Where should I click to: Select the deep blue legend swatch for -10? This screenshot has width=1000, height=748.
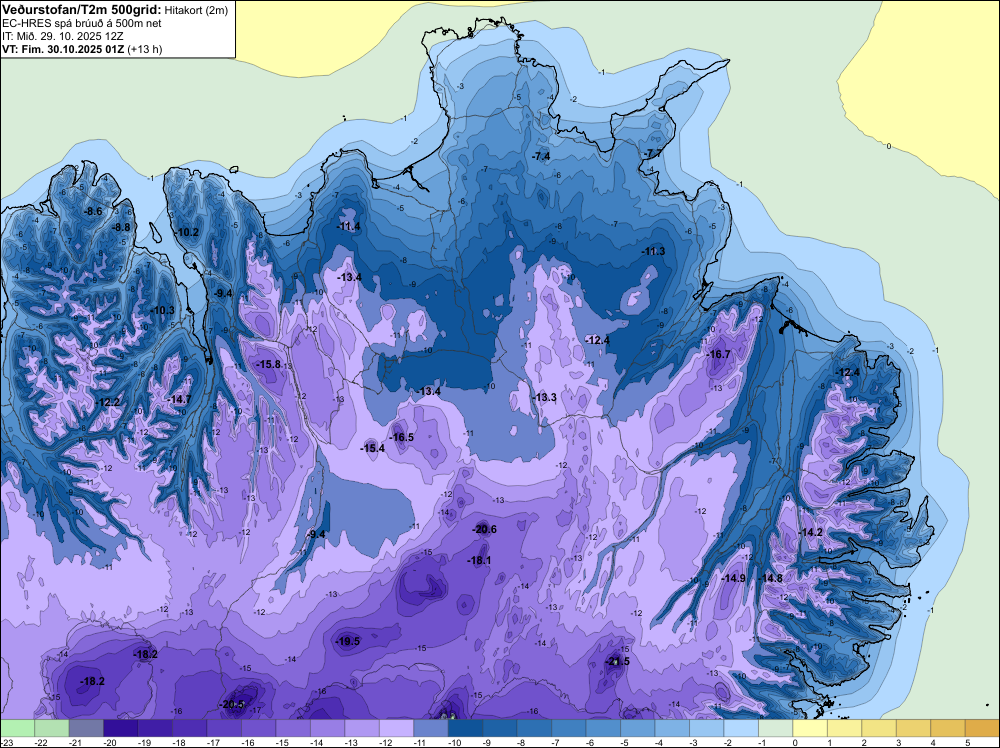pyautogui.click(x=465, y=728)
